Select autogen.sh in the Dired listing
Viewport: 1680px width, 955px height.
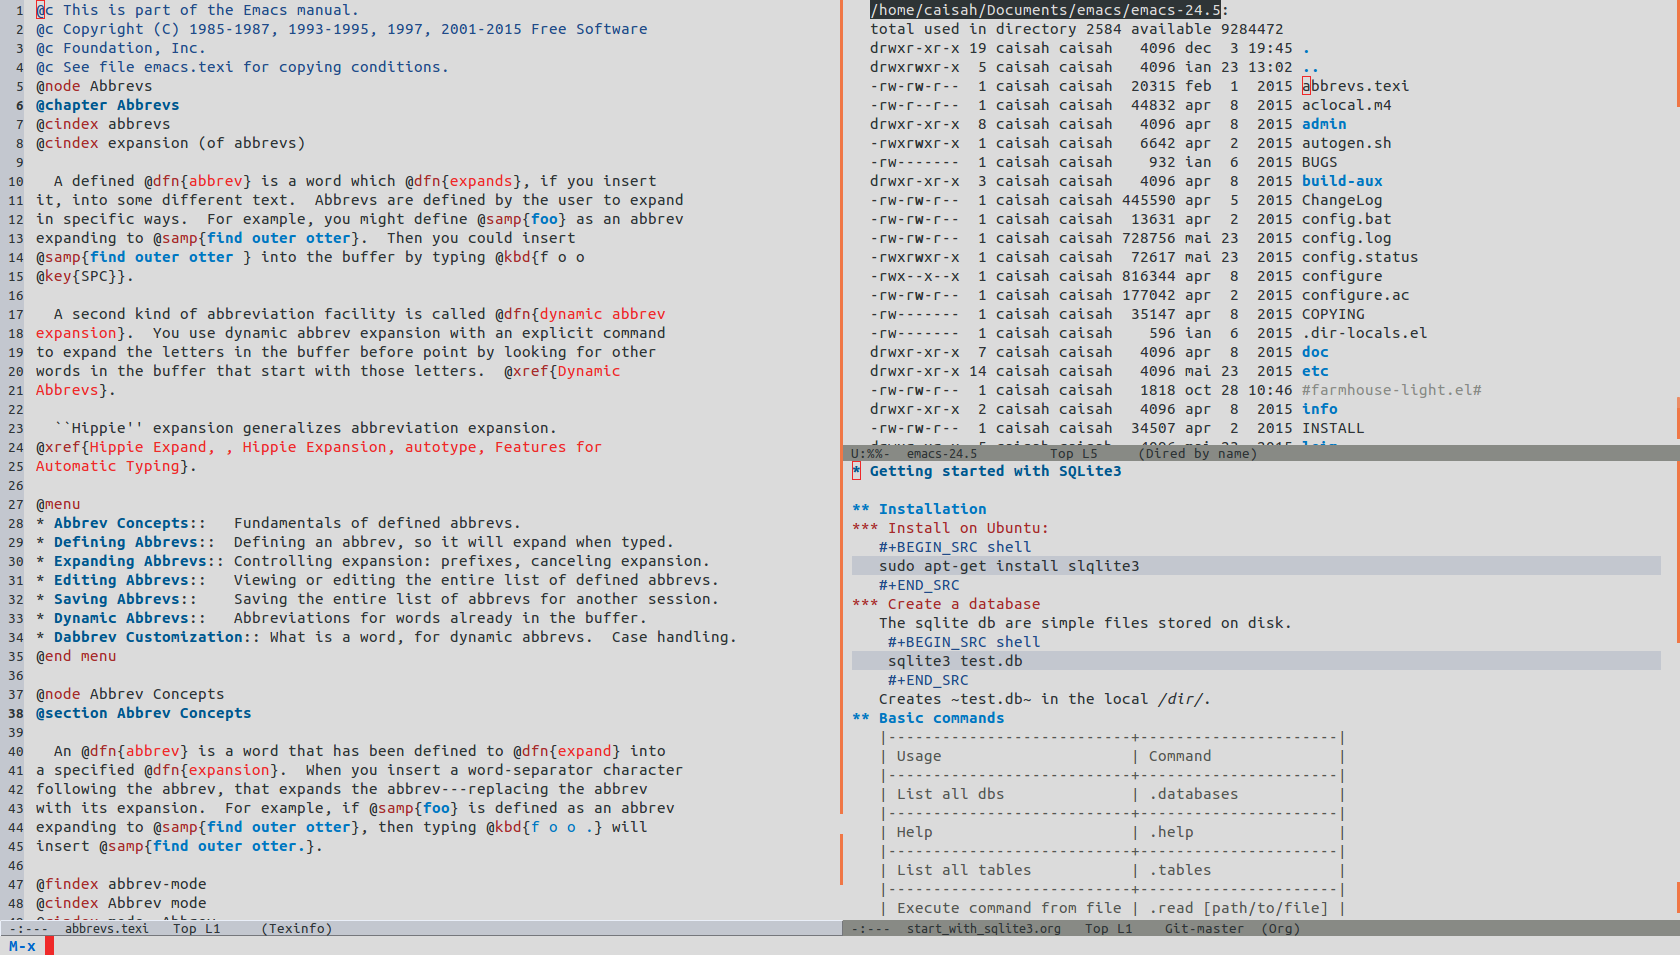pyautogui.click(x=1346, y=143)
